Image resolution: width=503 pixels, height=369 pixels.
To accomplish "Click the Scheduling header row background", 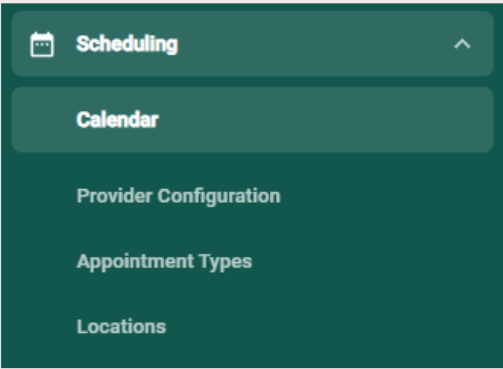I will click(252, 44).
